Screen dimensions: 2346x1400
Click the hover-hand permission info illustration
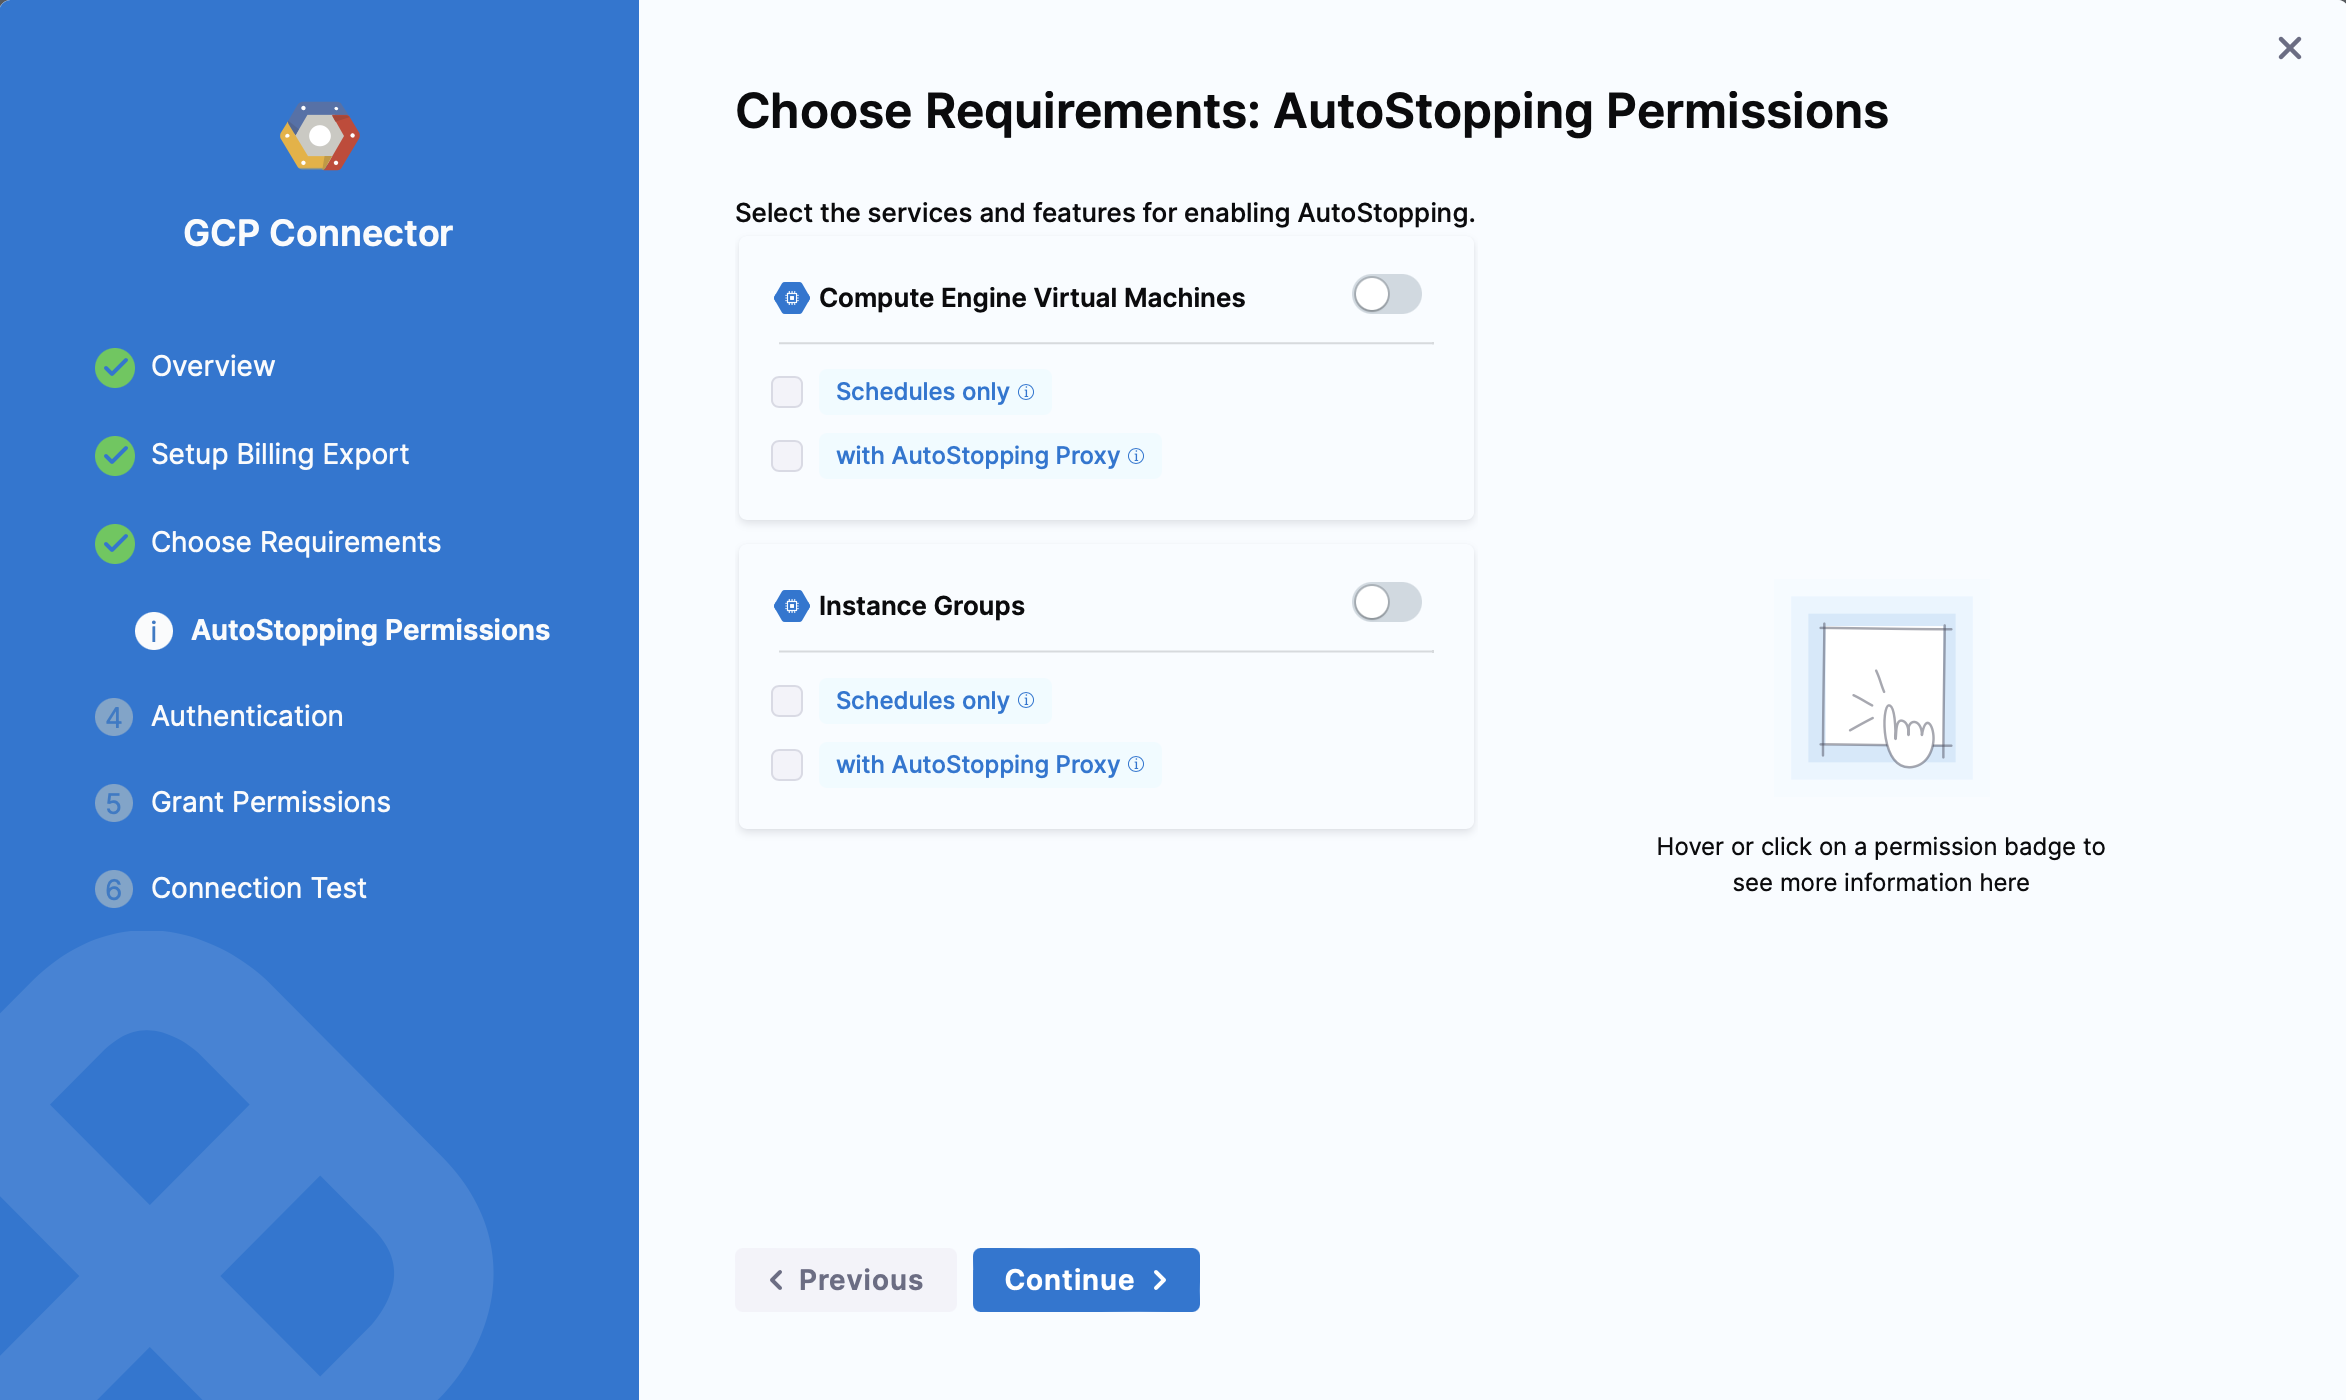pos(1881,688)
